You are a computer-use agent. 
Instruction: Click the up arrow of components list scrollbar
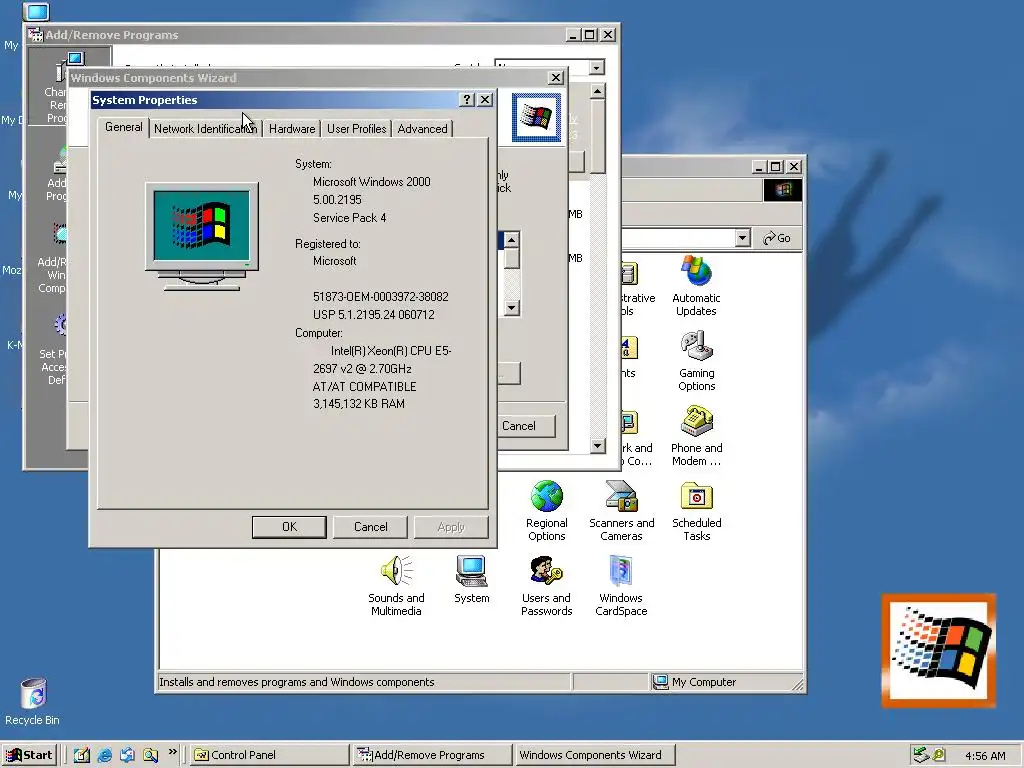coord(511,240)
